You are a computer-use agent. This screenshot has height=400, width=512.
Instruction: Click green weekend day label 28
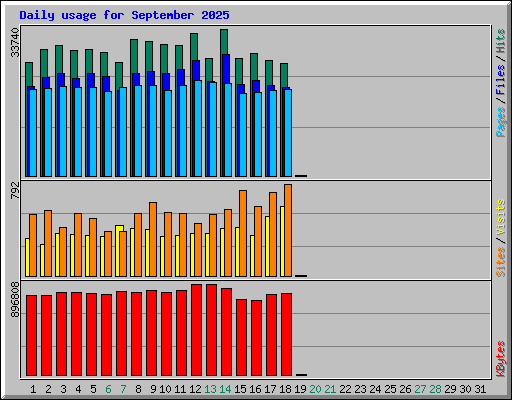[435, 389]
